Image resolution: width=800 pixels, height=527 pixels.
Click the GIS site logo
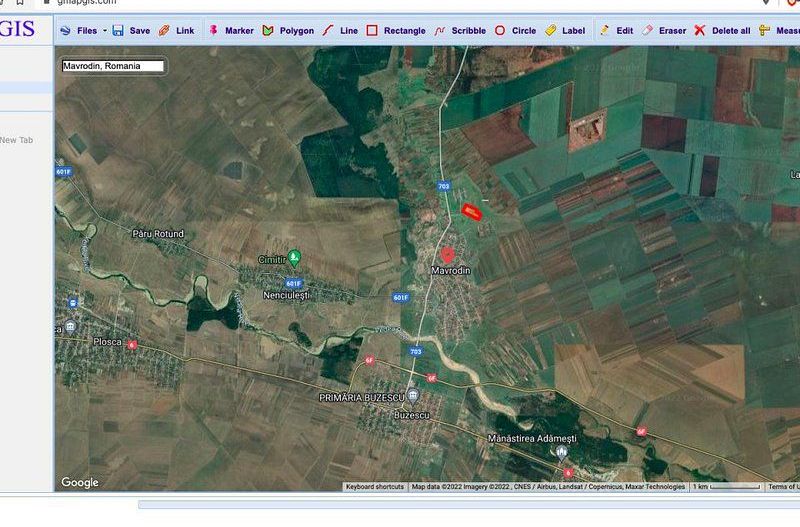[x=18, y=28]
